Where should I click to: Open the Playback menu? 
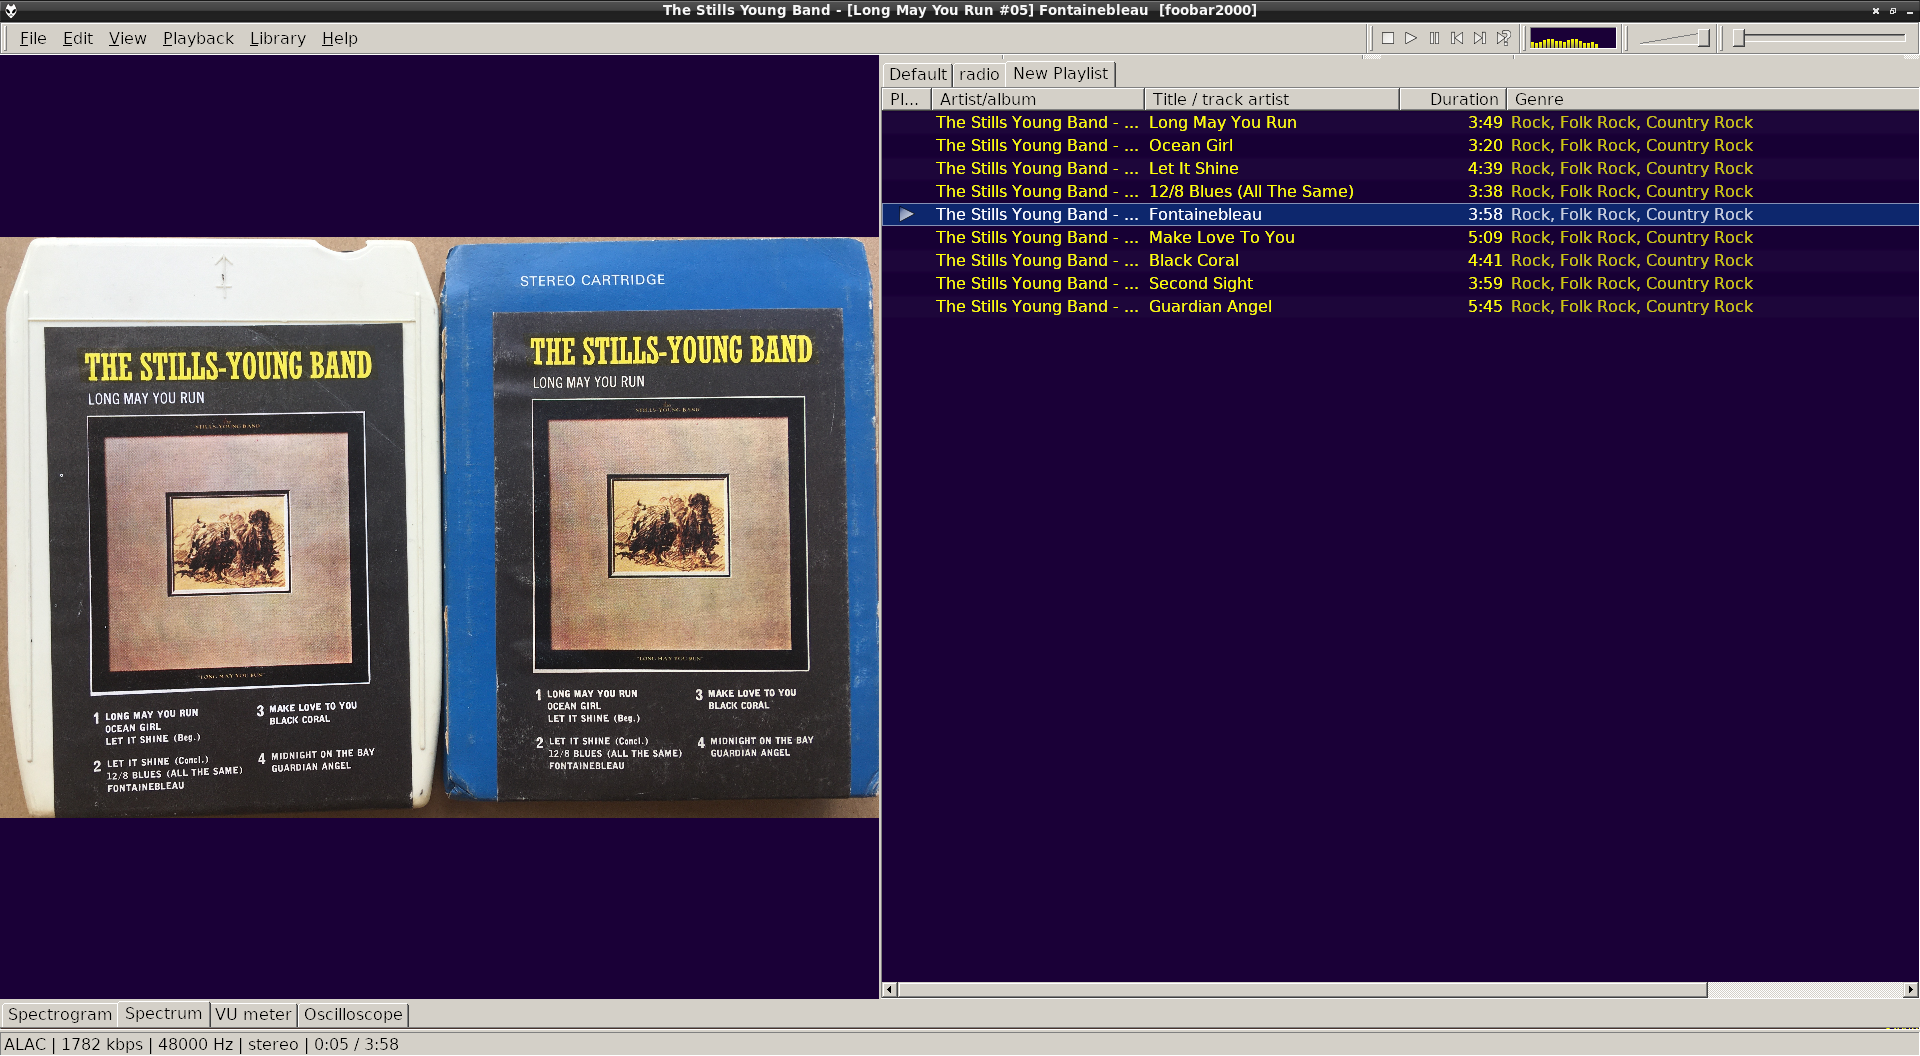[x=198, y=38]
